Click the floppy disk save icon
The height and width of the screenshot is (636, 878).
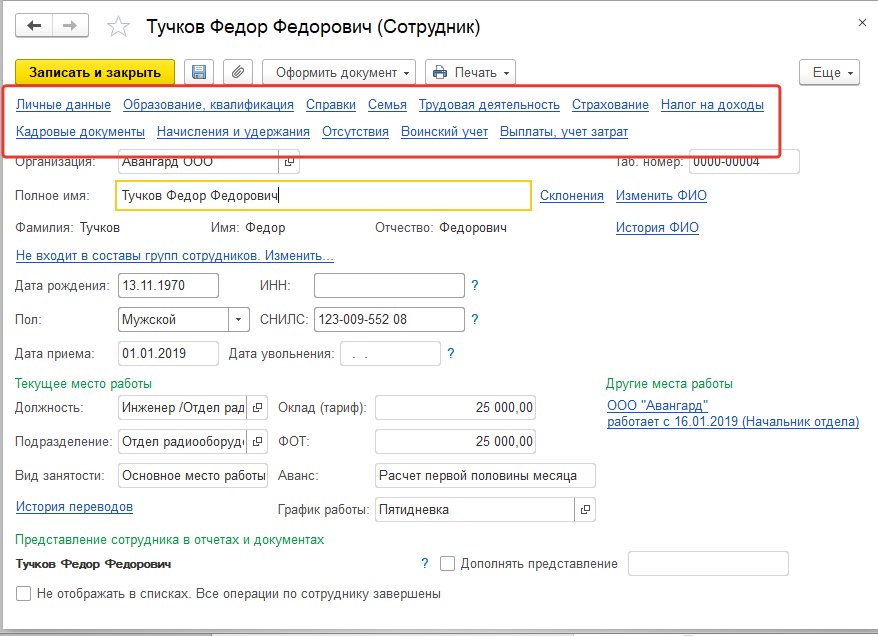point(199,72)
